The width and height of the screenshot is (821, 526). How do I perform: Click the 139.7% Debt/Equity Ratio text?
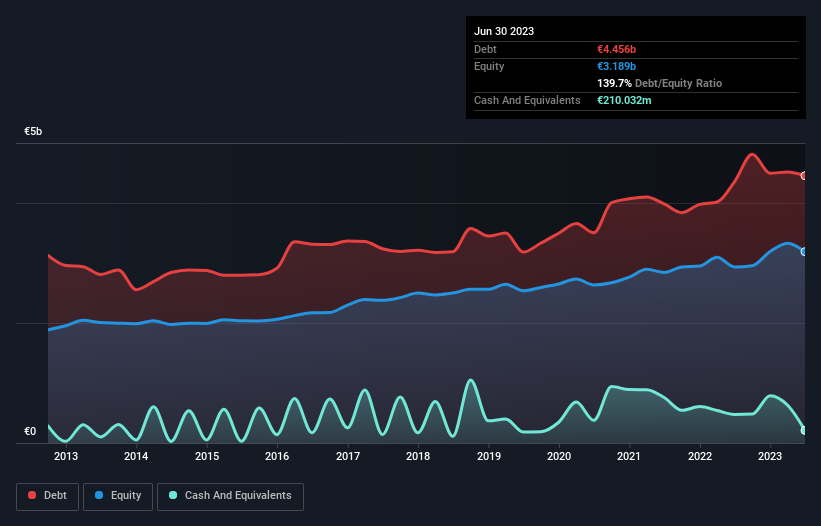[659, 83]
